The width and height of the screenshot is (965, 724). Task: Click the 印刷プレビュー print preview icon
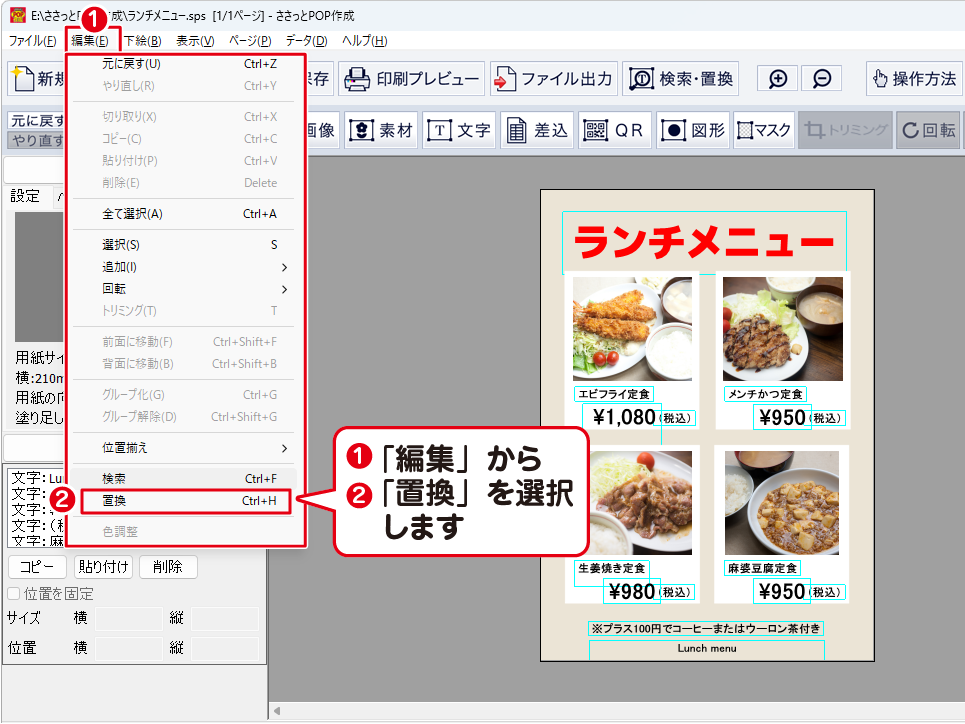coord(356,79)
